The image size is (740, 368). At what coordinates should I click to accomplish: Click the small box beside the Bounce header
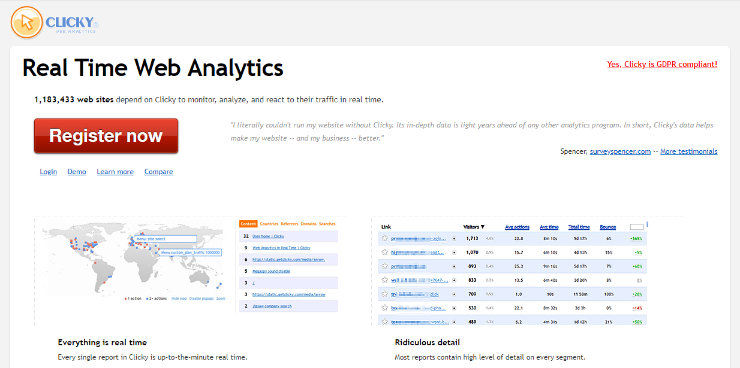(x=637, y=227)
